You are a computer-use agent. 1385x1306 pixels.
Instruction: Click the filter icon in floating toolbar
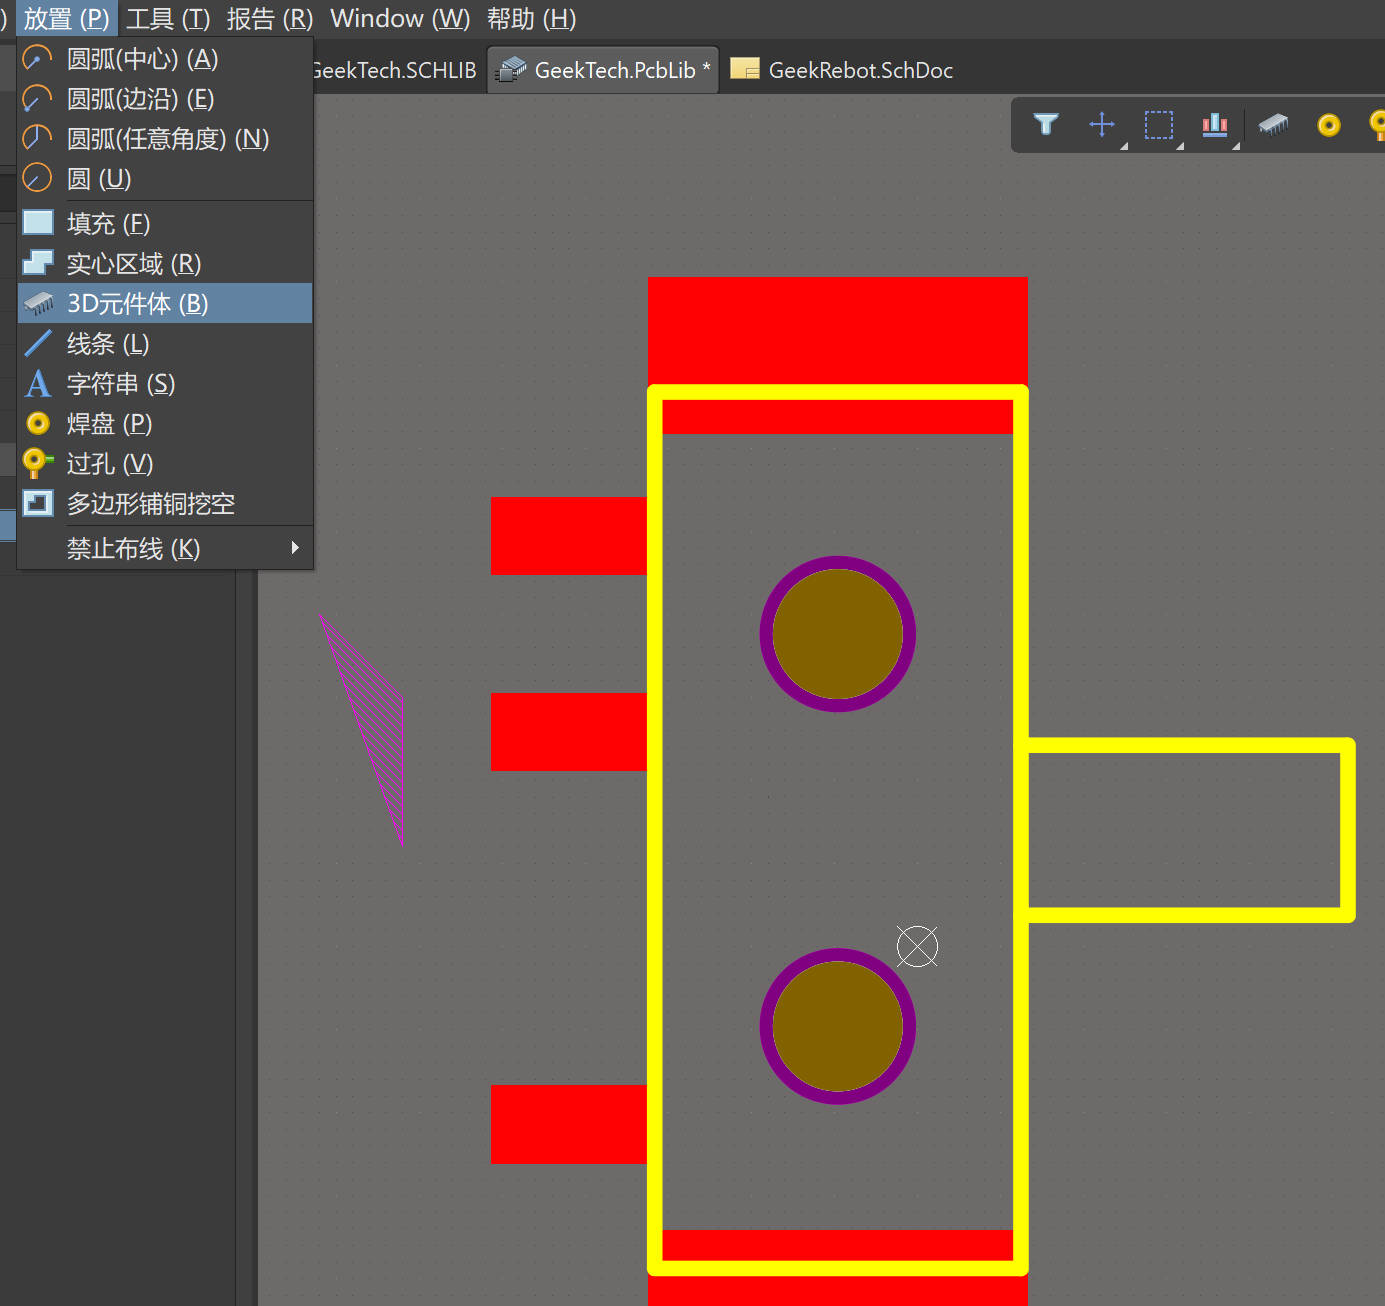tap(1046, 124)
